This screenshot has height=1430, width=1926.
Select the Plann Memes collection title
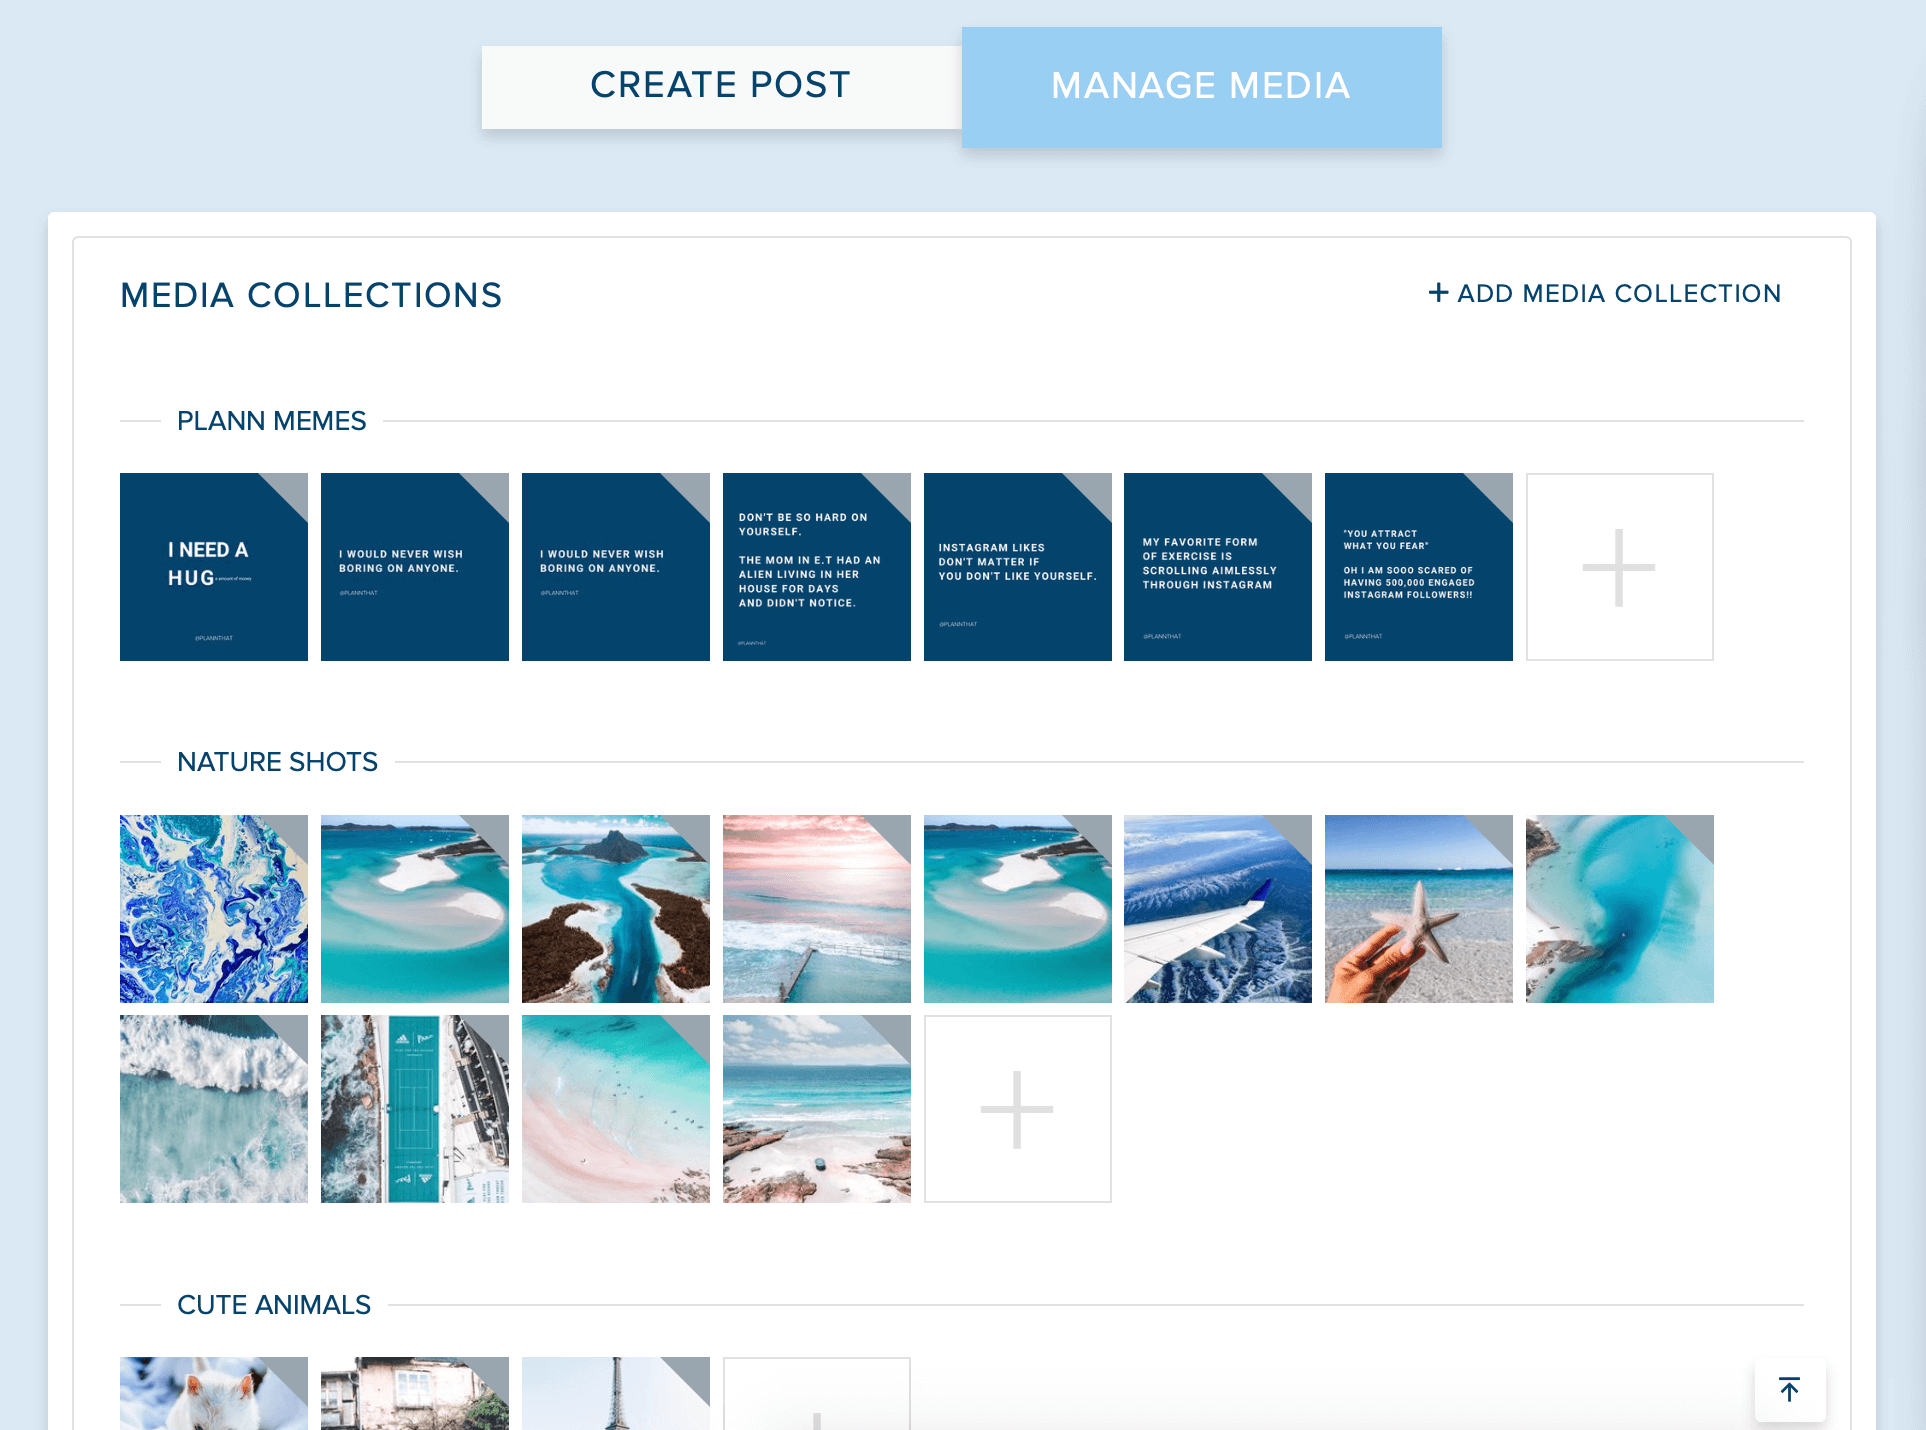click(x=271, y=421)
